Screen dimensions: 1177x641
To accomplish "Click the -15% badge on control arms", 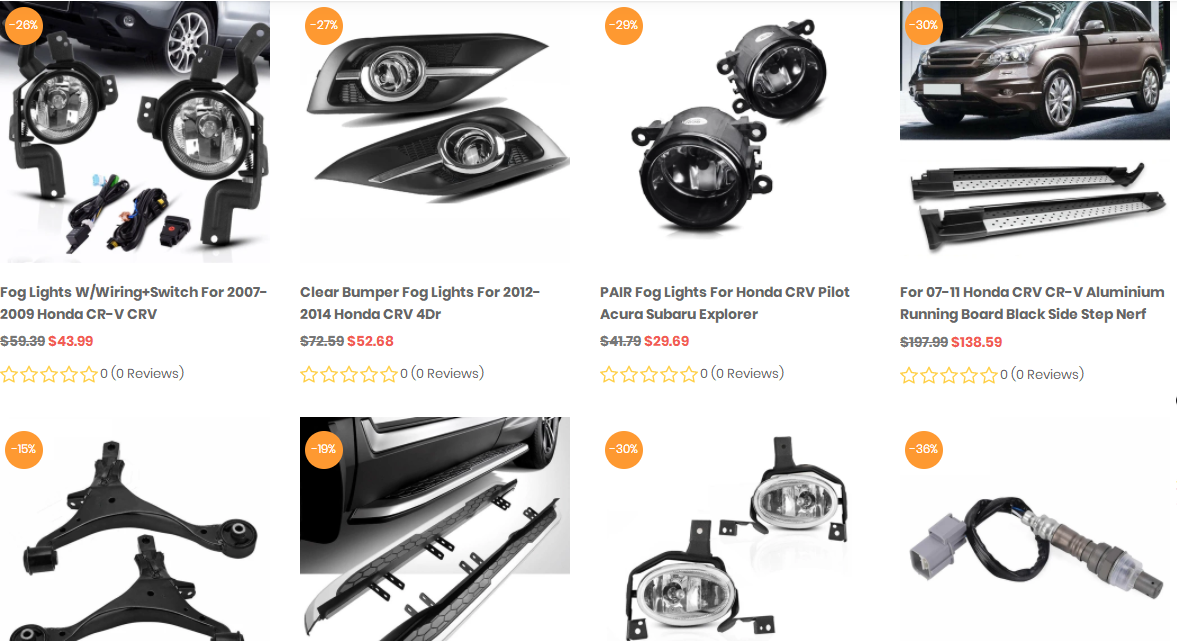I will click(23, 449).
